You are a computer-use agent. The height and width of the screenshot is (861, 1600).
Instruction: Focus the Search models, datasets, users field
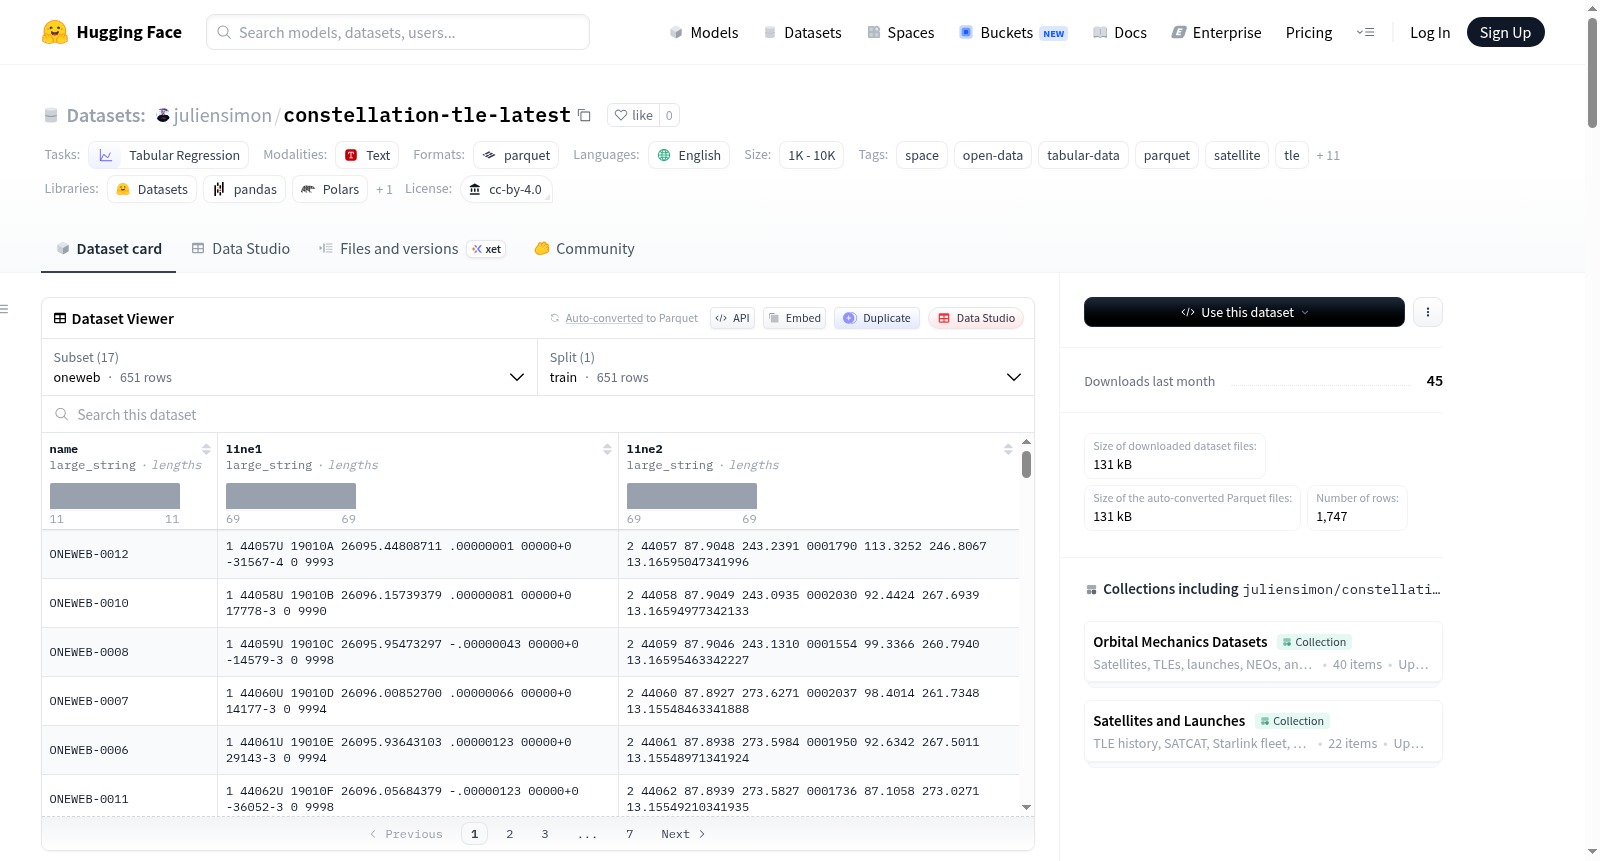click(x=398, y=32)
